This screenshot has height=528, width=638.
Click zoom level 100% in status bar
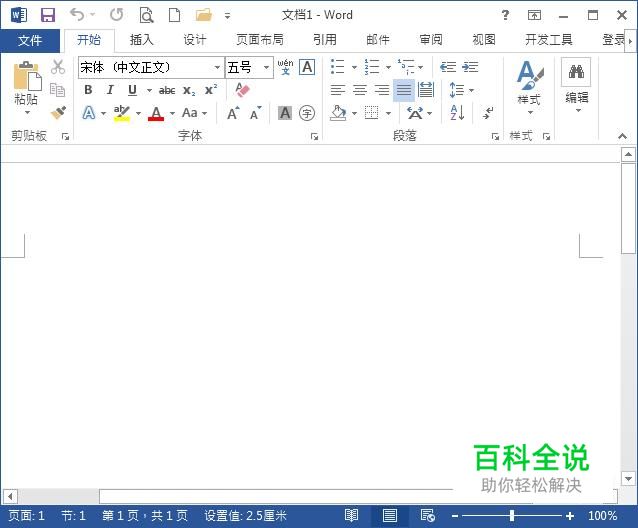click(602, 516)
